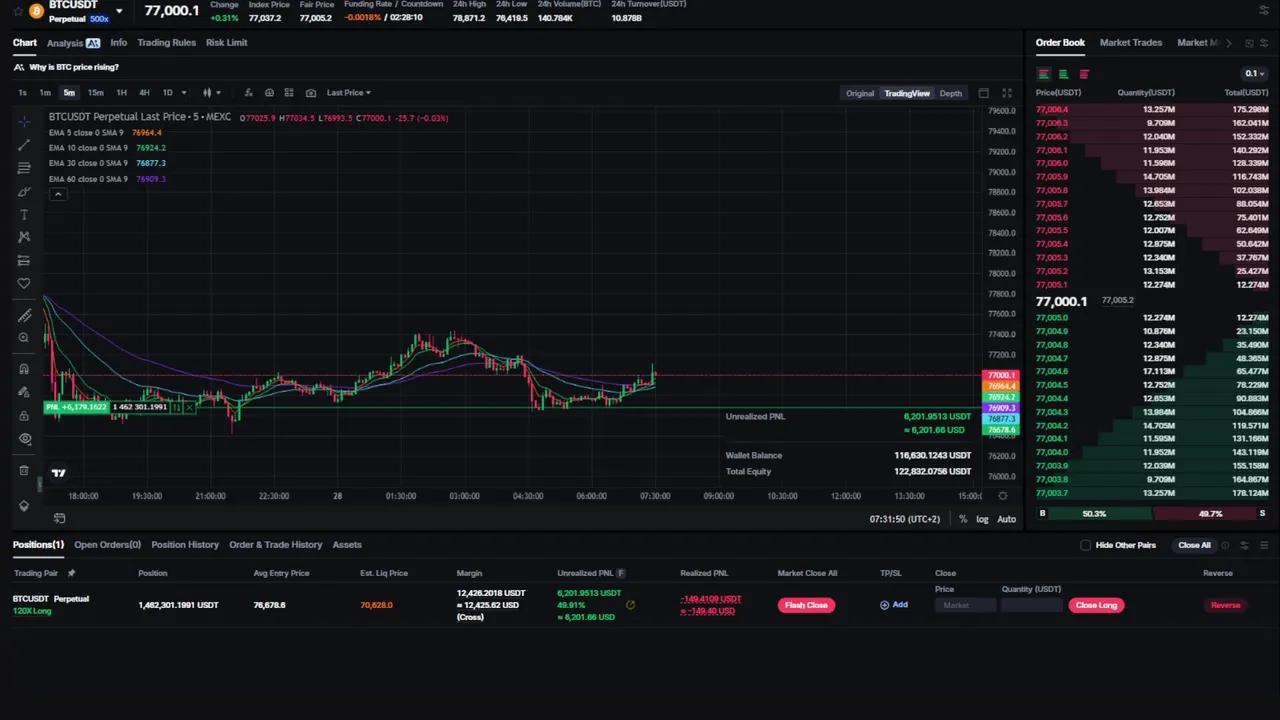
Task: Open the object tree layers icon
Action: click(24, 506)
